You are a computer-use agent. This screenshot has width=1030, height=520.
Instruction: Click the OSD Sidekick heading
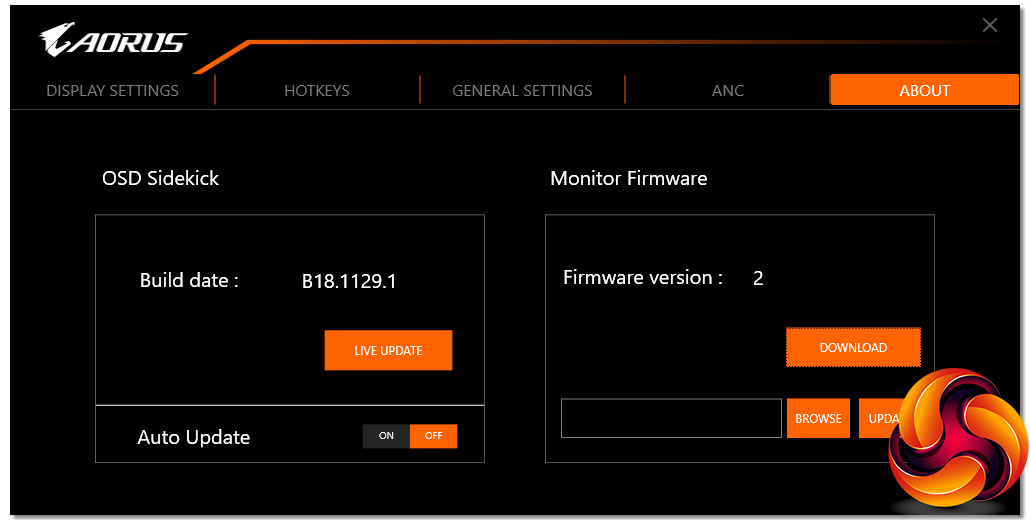(160, 179)
